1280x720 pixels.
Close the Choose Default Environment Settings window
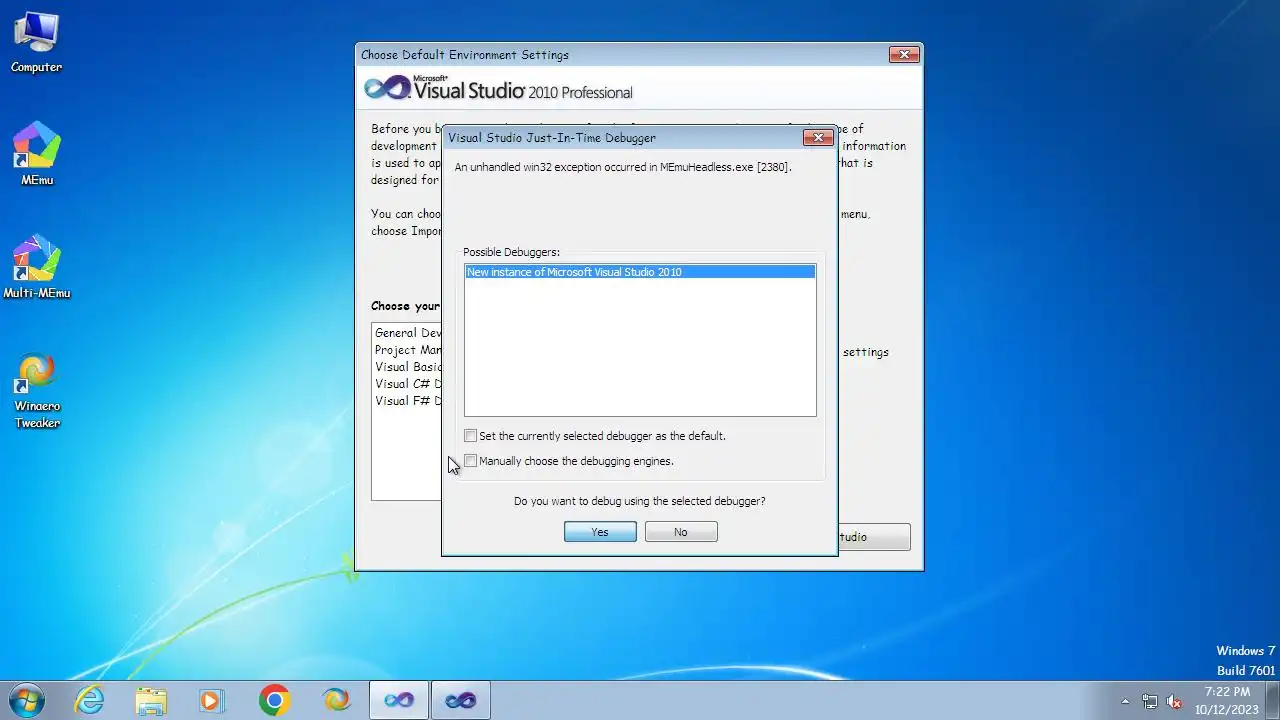pyautogui.click(x=904, y=55)
